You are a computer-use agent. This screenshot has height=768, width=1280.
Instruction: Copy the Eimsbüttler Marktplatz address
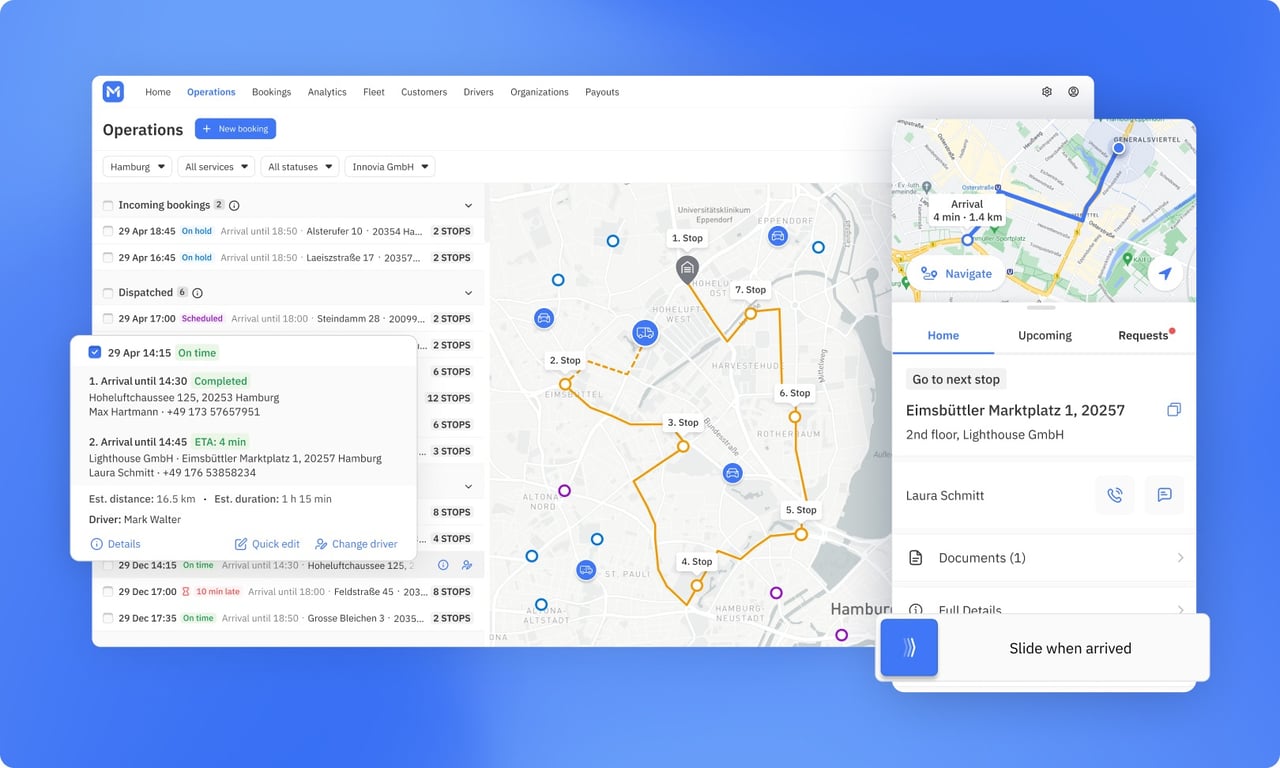coord(1174,410)
